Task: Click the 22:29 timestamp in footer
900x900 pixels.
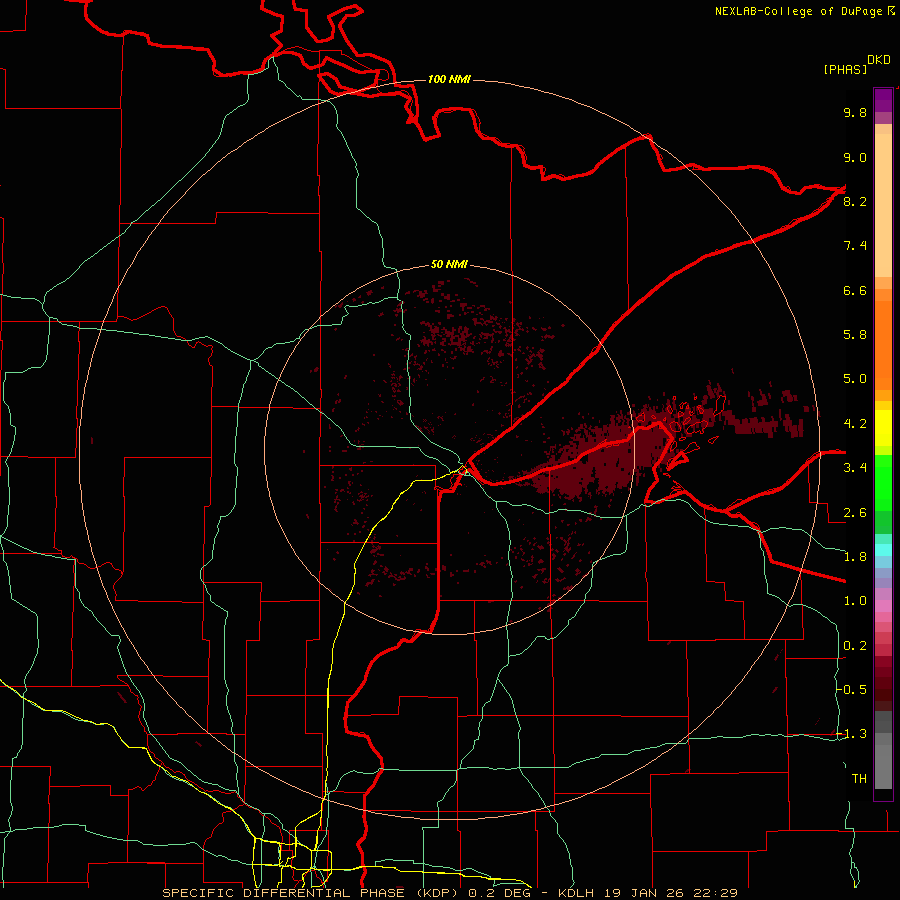Action: point(715,893)
